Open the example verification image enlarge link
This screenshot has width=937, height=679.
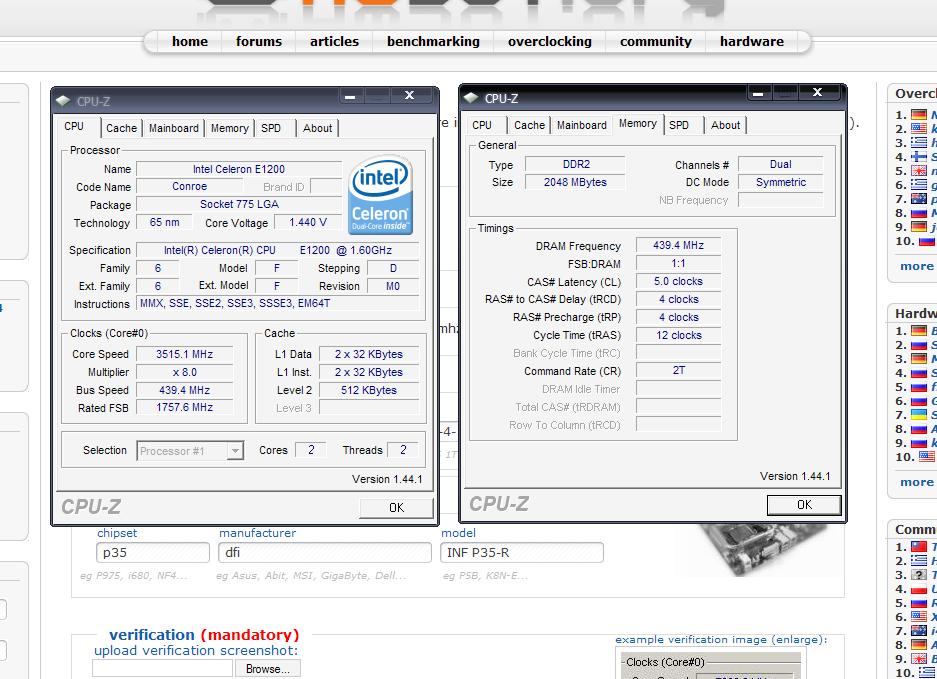(721, 640)
